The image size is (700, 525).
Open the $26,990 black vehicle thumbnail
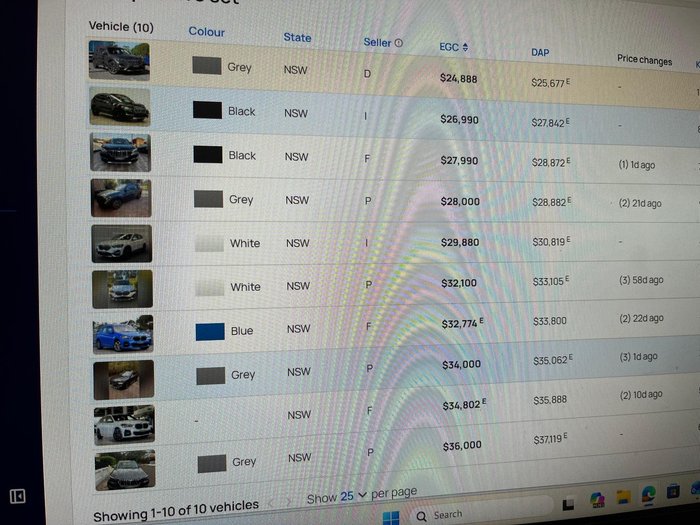click(120, 107)
